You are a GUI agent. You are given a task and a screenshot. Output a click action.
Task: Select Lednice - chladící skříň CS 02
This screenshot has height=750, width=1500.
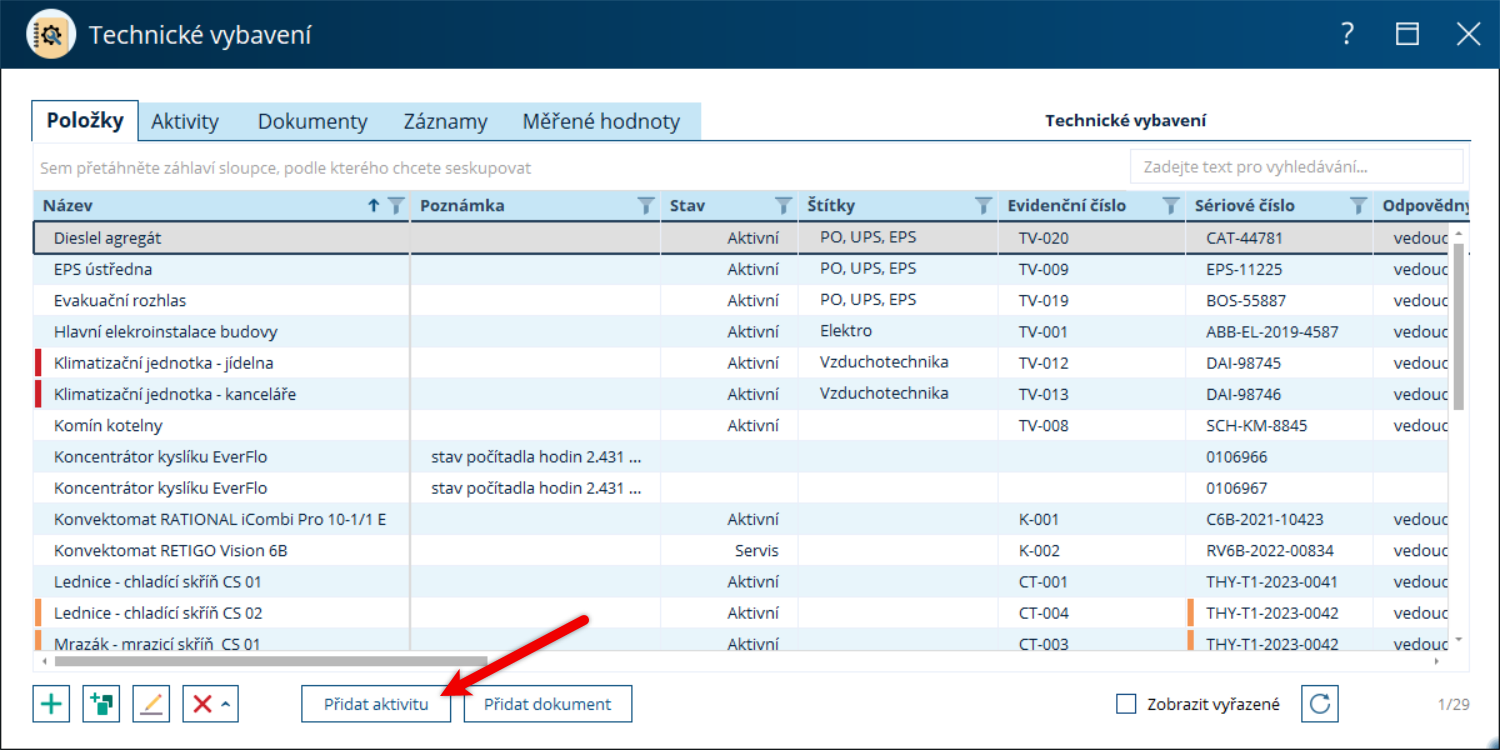point(743,613)
